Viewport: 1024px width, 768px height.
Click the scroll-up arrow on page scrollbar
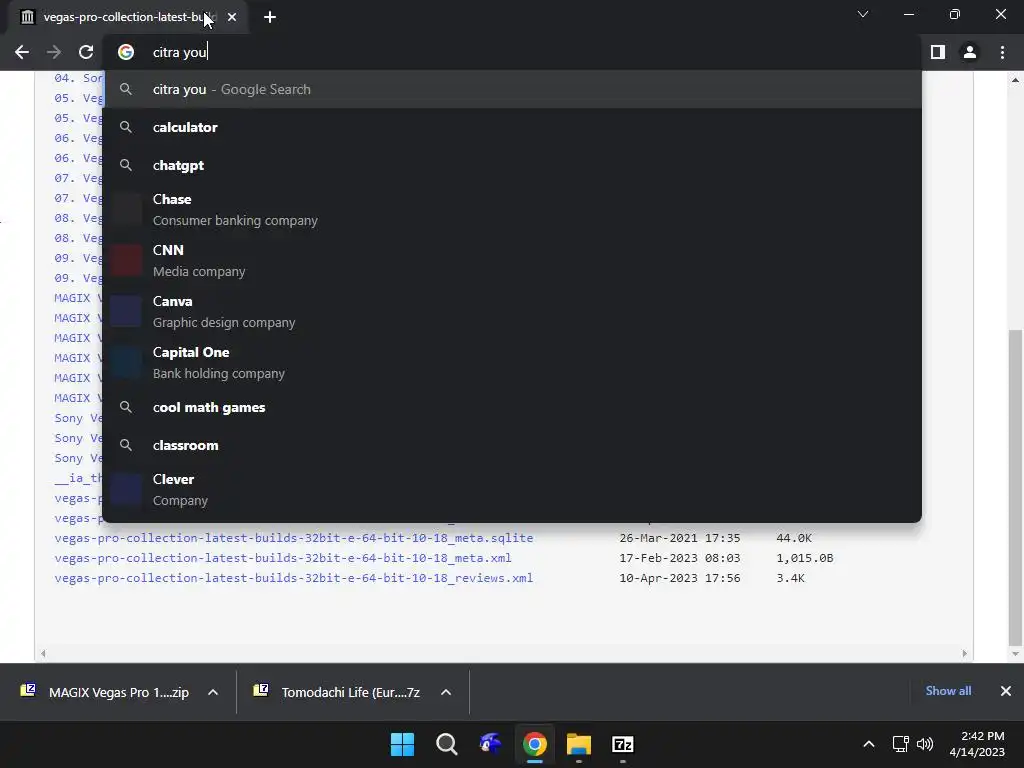(x=1015, y=80)
